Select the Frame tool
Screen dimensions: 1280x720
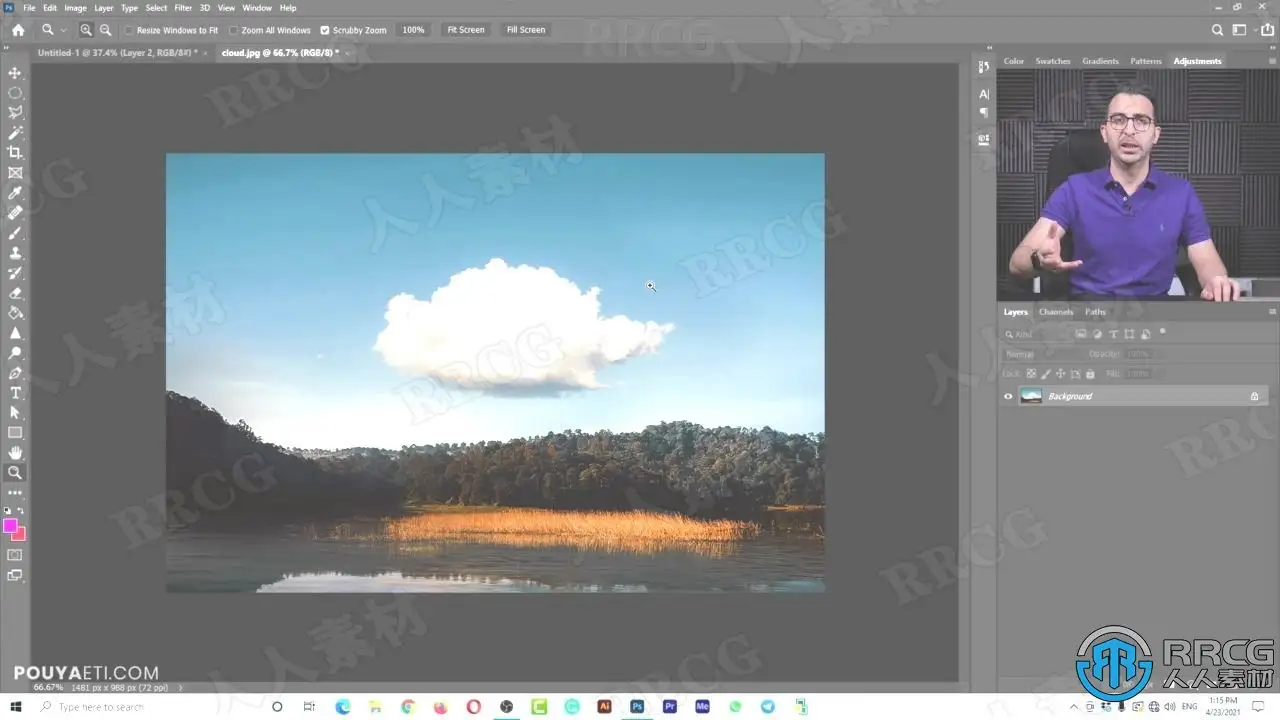(15, 173)
